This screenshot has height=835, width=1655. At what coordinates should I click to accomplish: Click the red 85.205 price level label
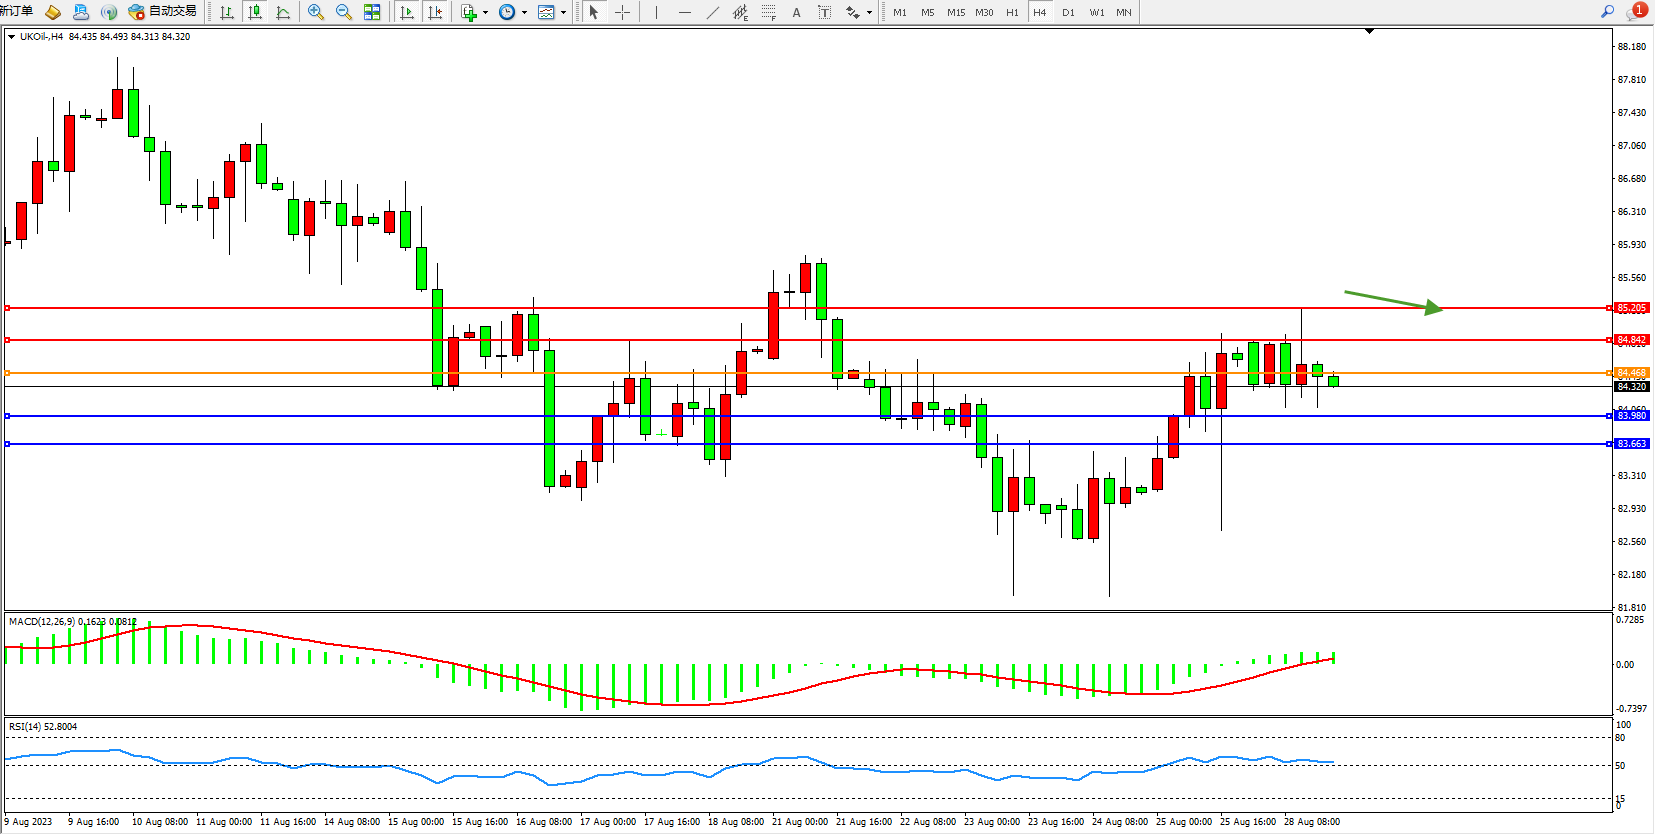coord(1631,308)
